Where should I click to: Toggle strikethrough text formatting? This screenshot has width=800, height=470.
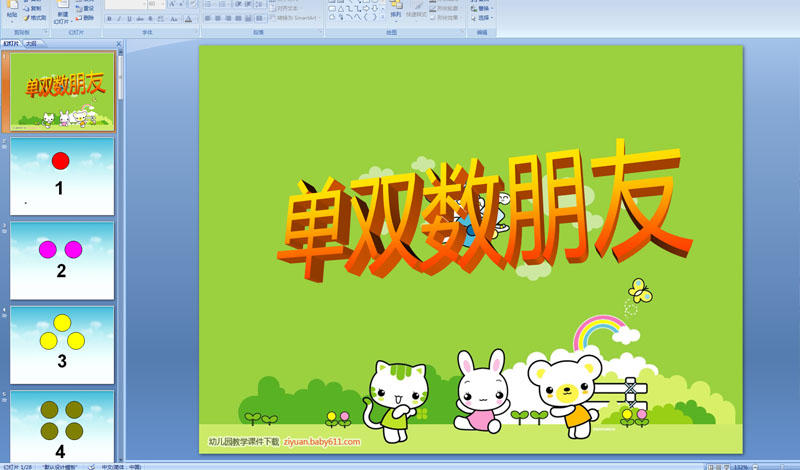139,18
